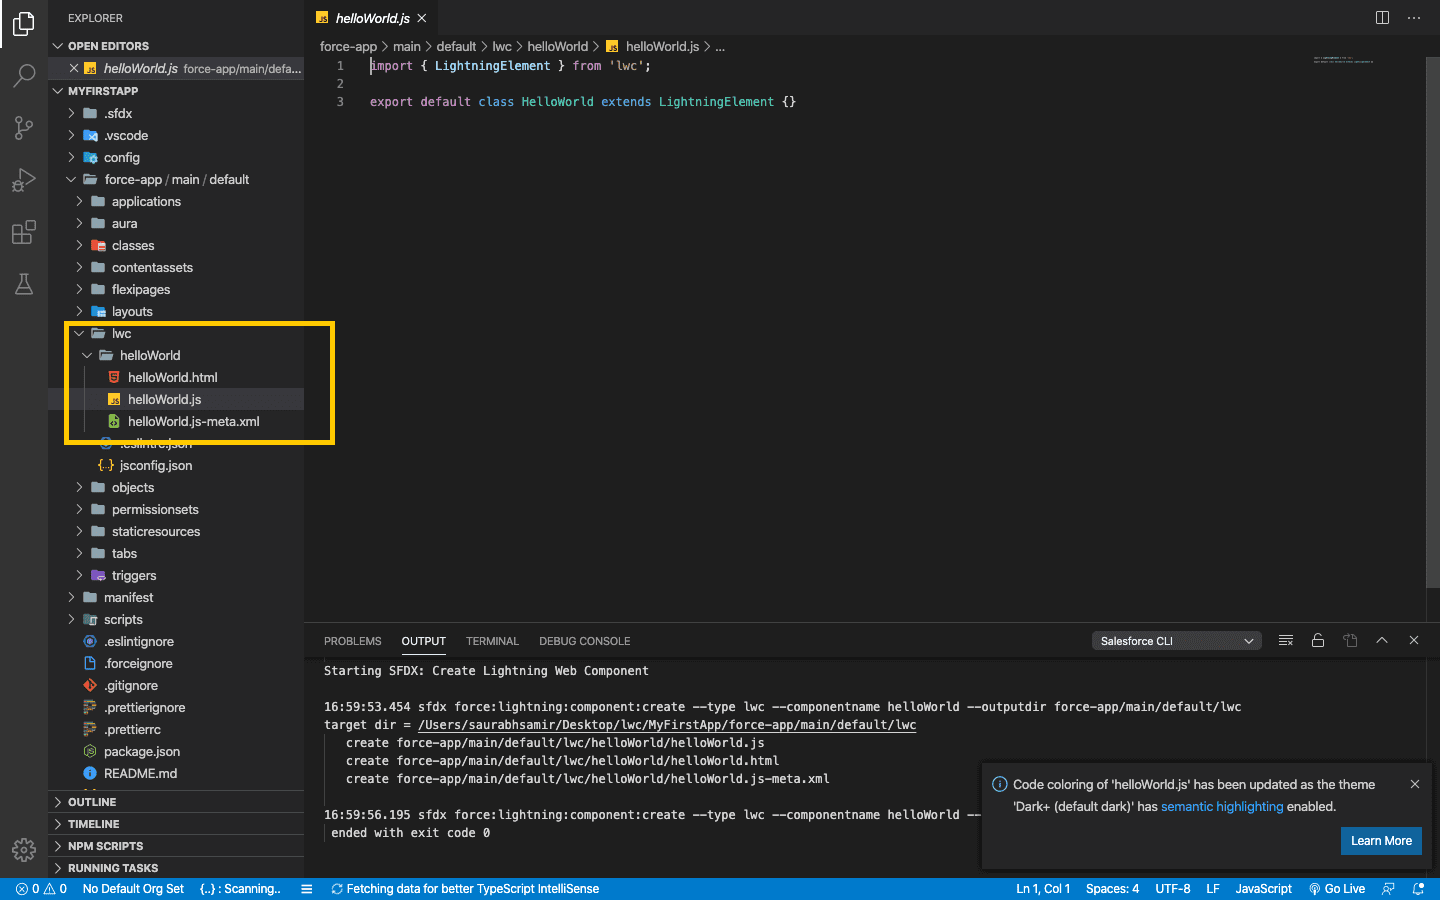Open the Manage gear icon
This screenshot has height=900, width=1440.
[24, 850]
